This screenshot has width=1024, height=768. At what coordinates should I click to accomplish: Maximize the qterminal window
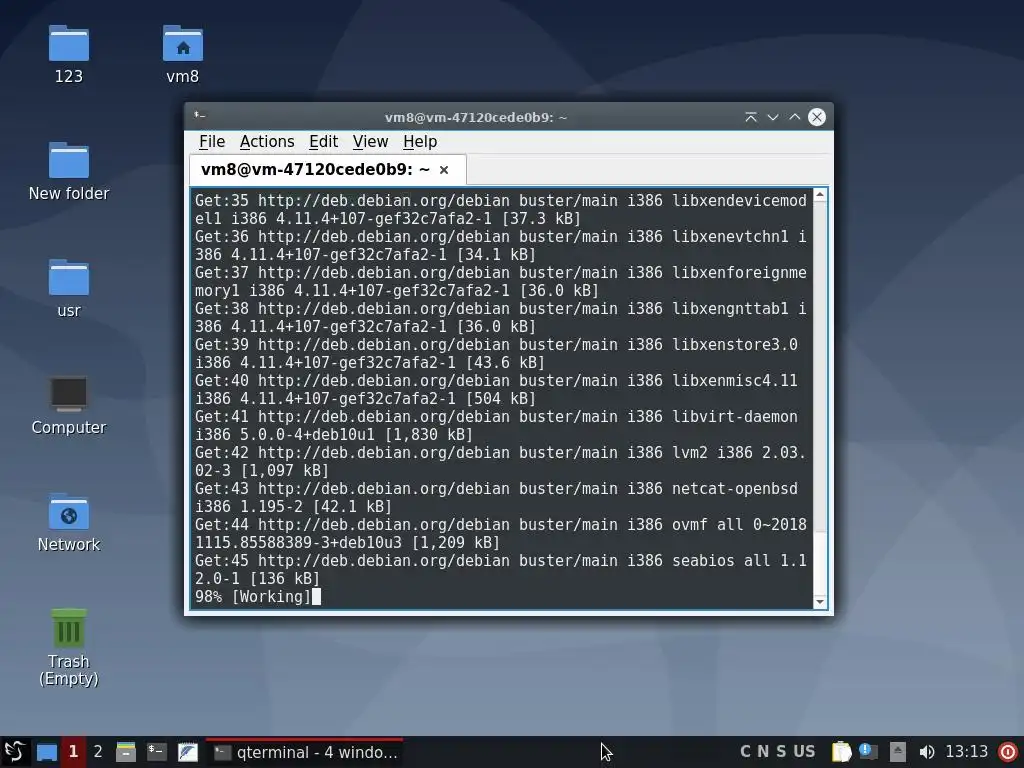click(x=795, y=117)
